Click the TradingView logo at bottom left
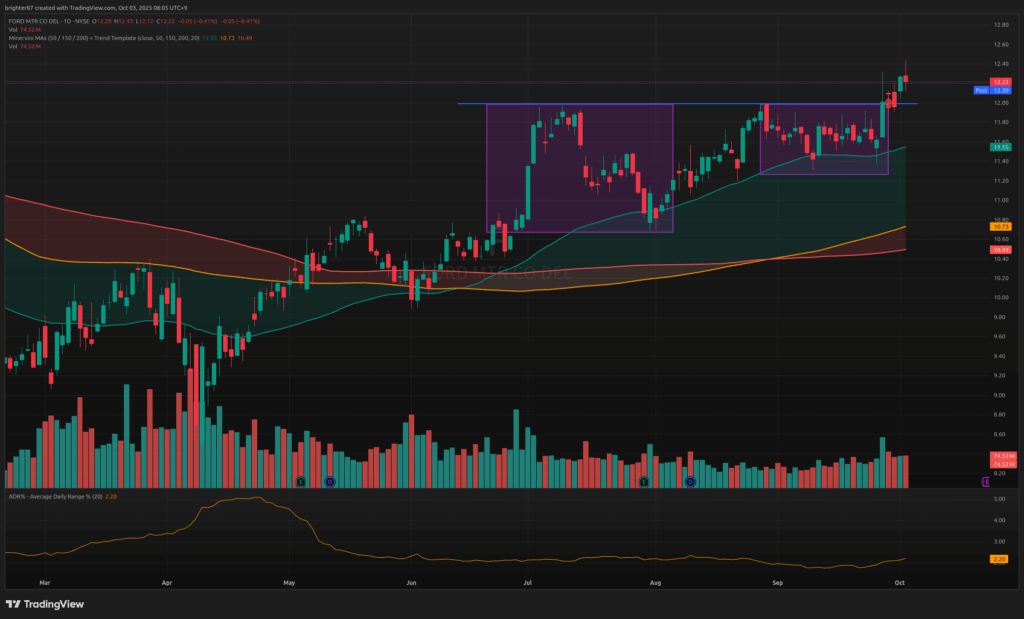Viewport: 1024px width, 619px height. (x=45, y=604)
